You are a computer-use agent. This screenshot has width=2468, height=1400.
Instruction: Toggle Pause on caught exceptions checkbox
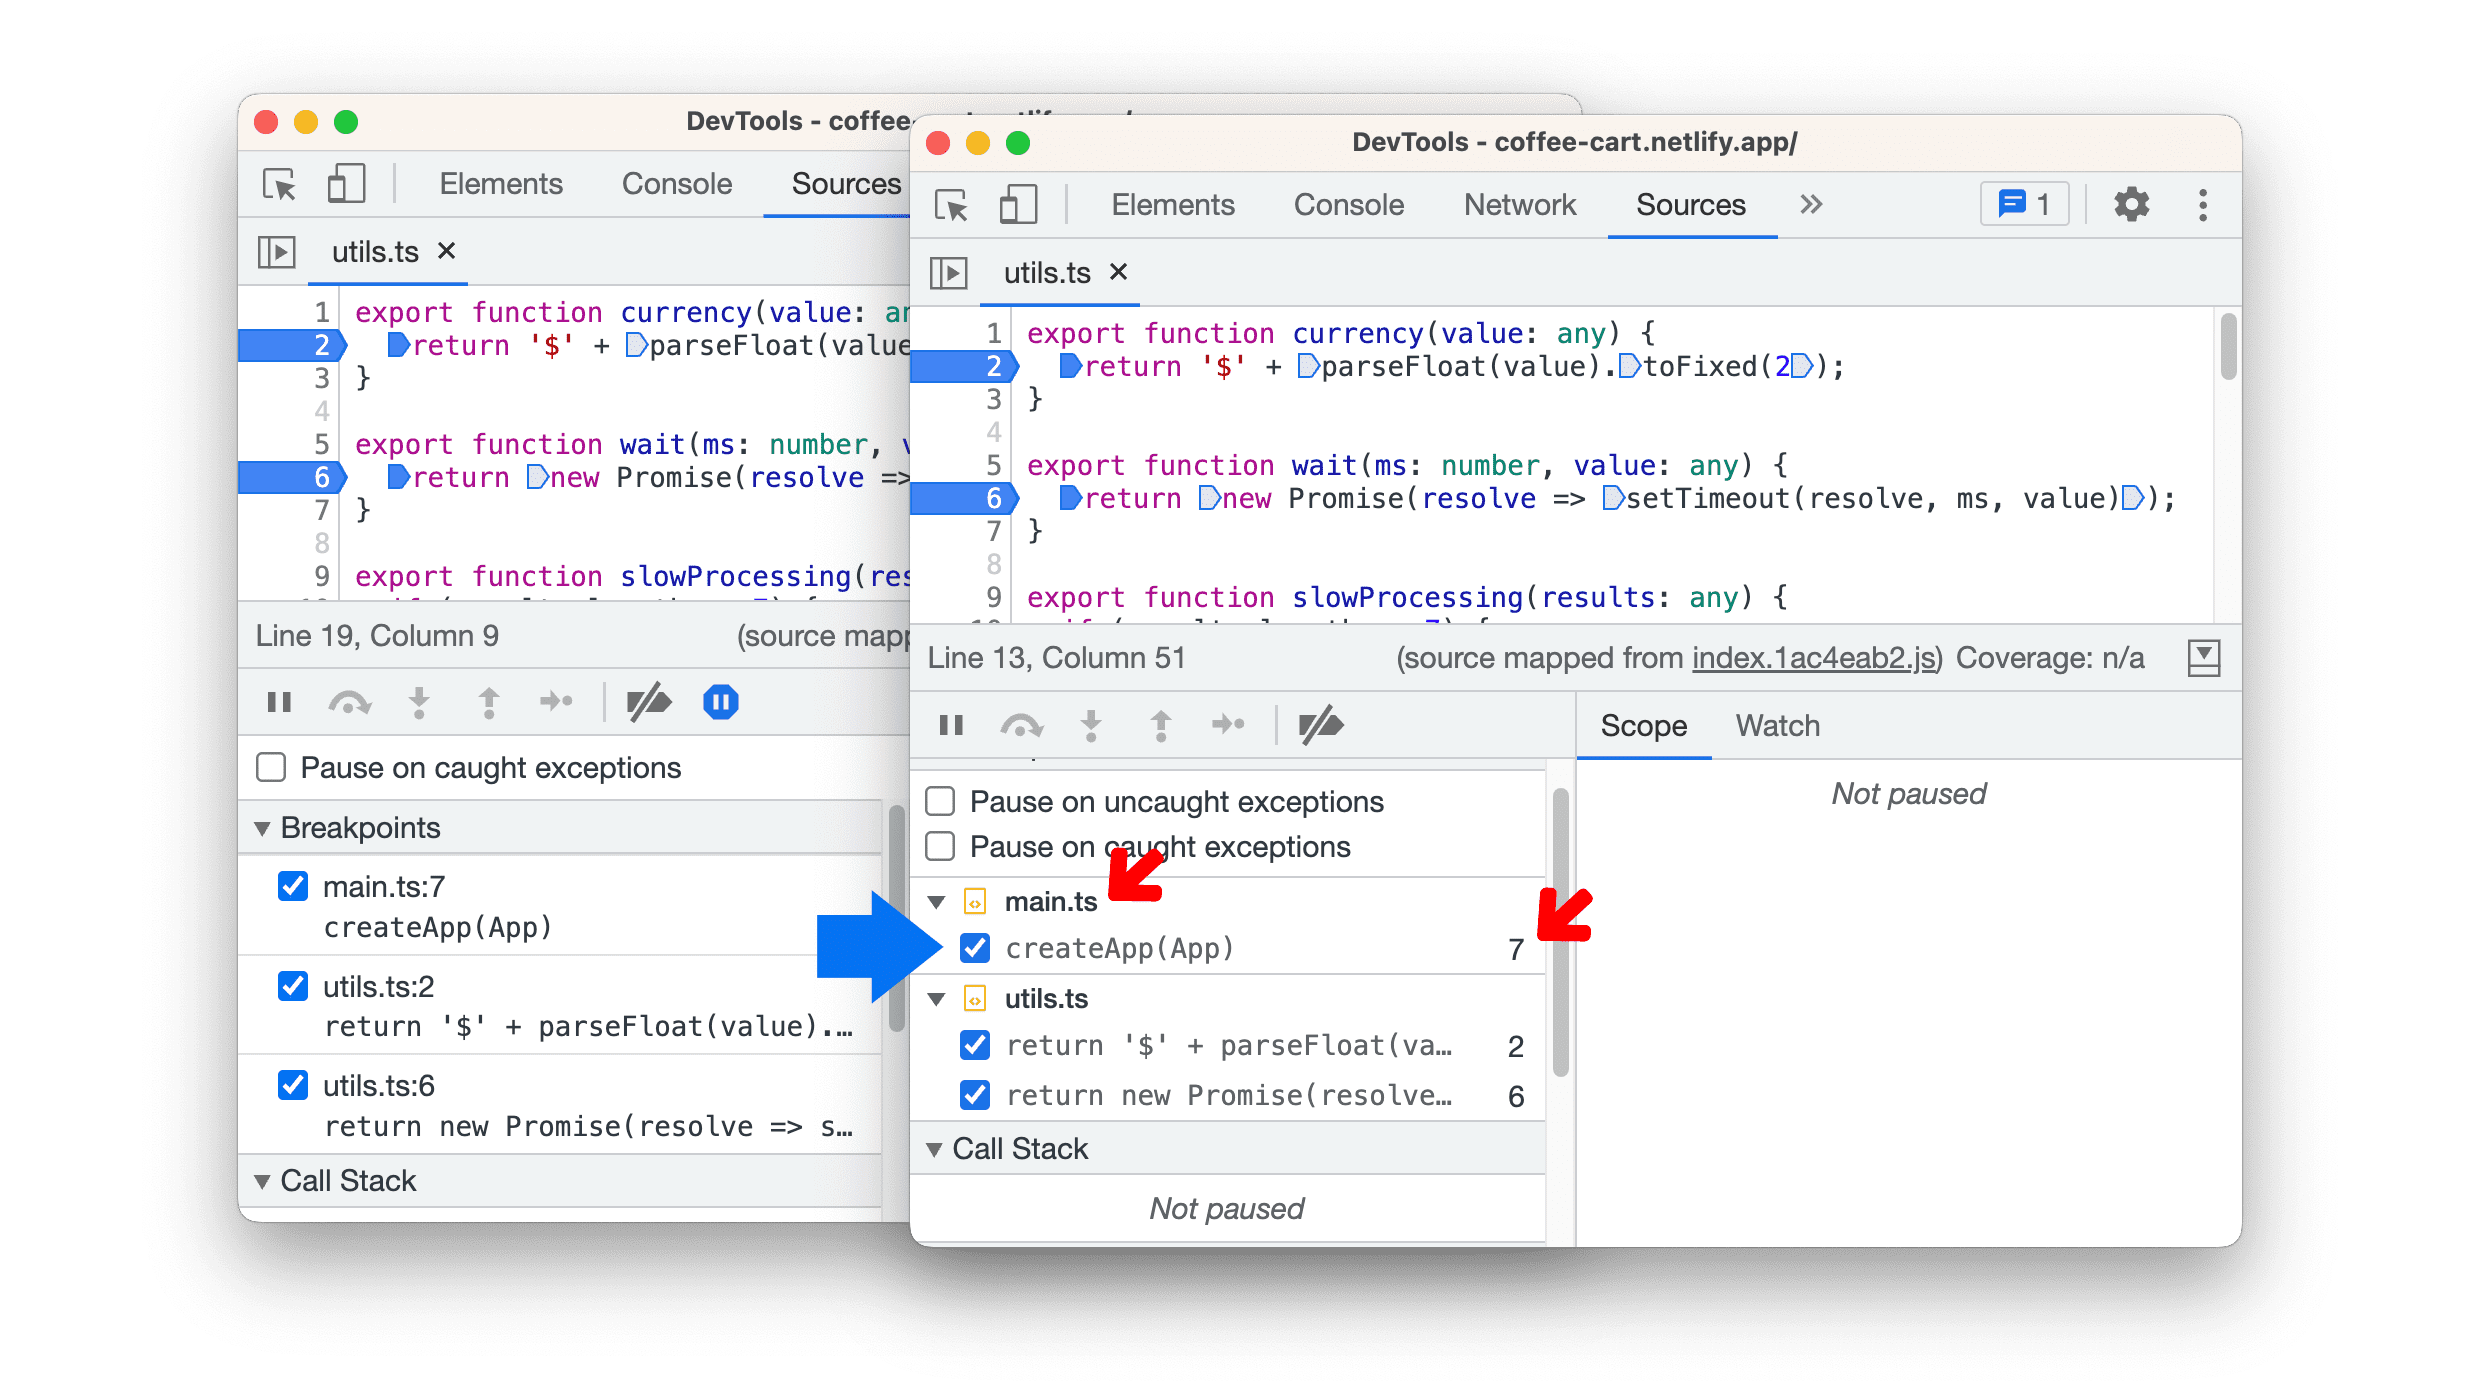942,844
